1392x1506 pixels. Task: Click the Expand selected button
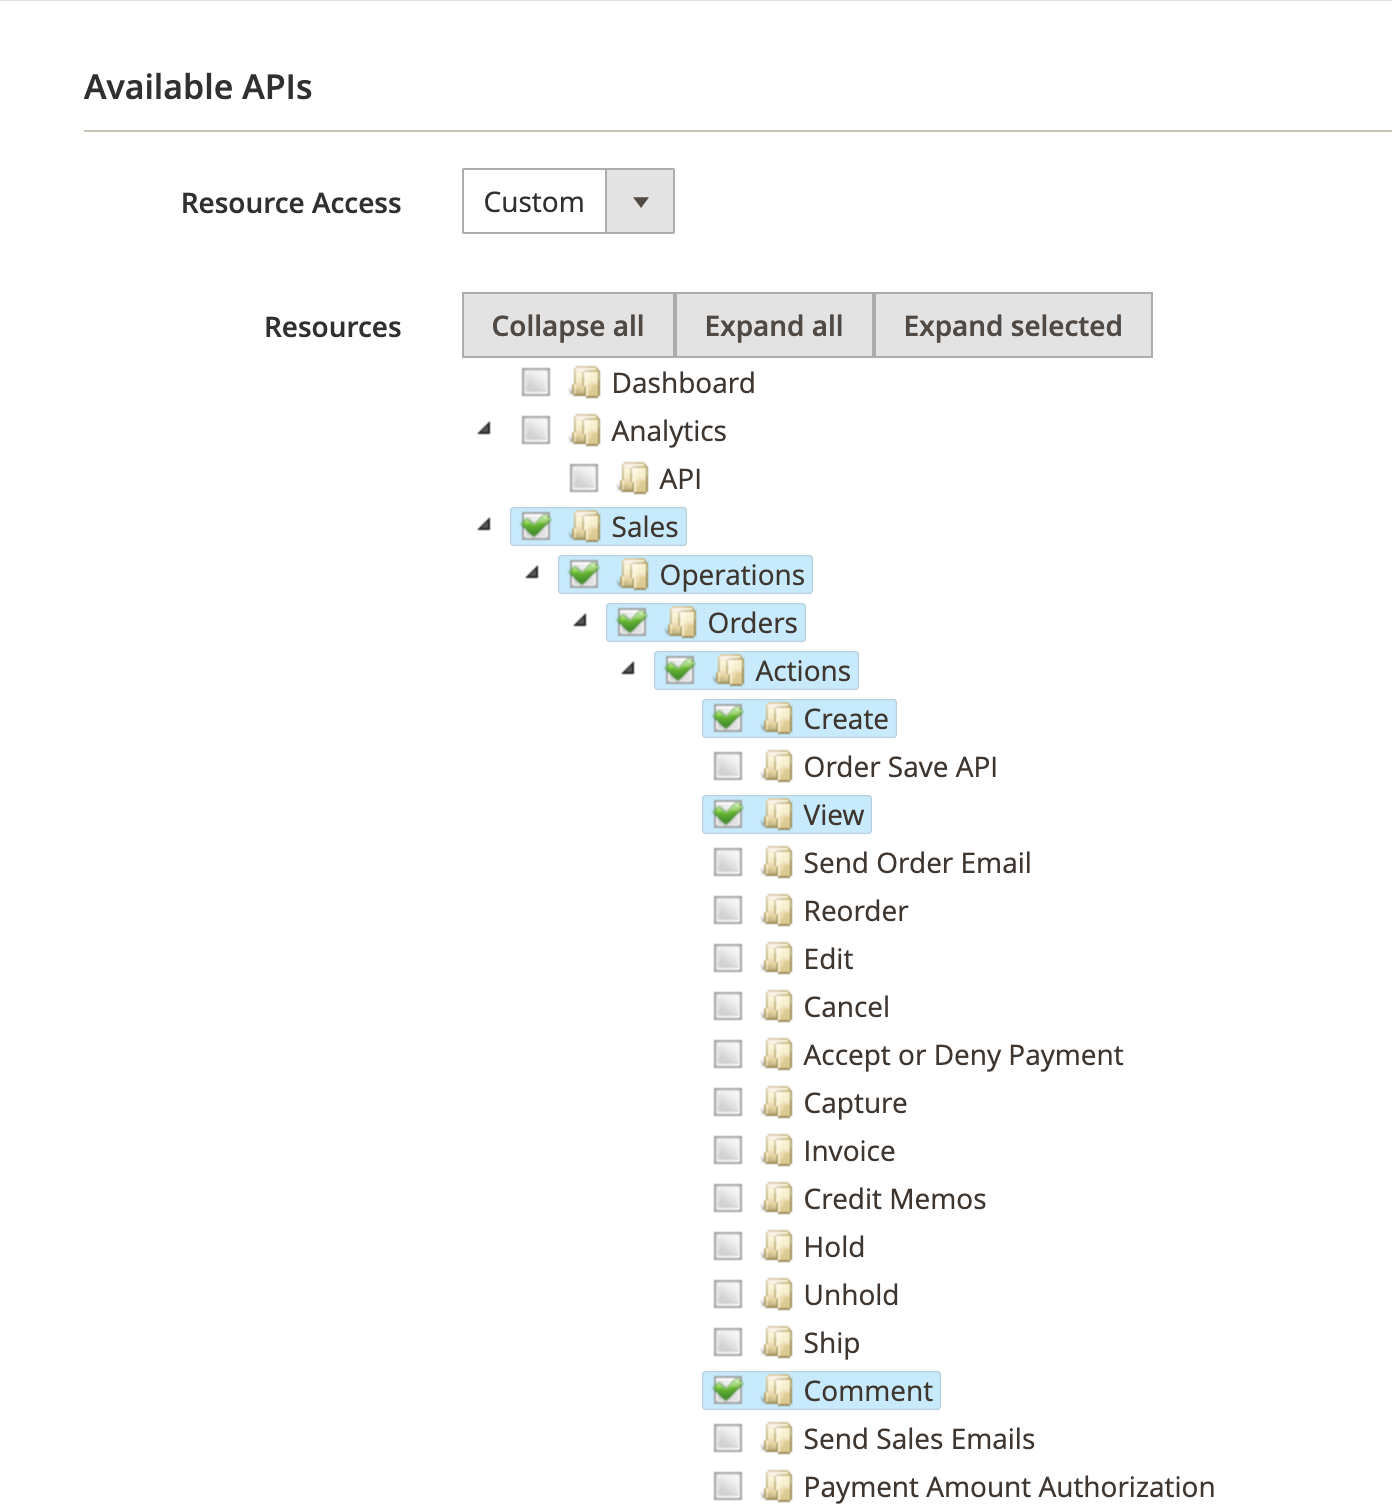(1013, 325)
